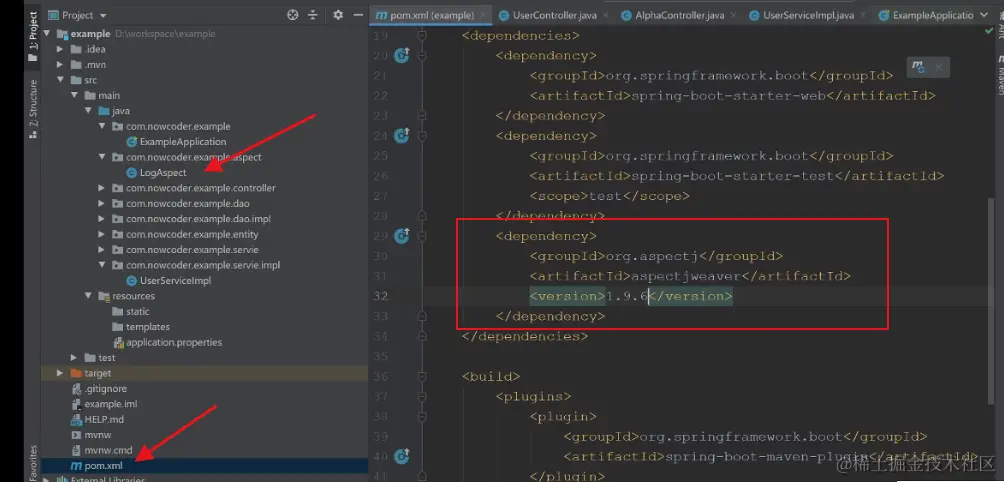The height and width of the screenshot is (482, 1004).
Task: Click the blue java source folder icon
Action: tap(104, 111)
